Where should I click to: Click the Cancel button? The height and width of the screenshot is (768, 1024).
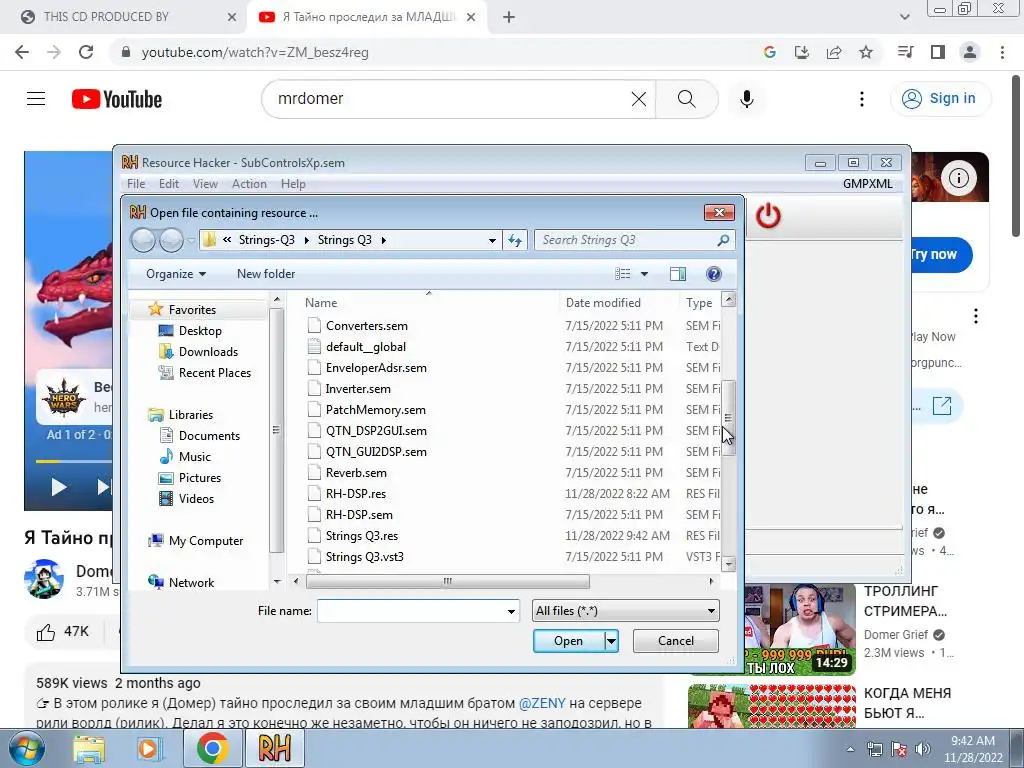pos(676,641)
